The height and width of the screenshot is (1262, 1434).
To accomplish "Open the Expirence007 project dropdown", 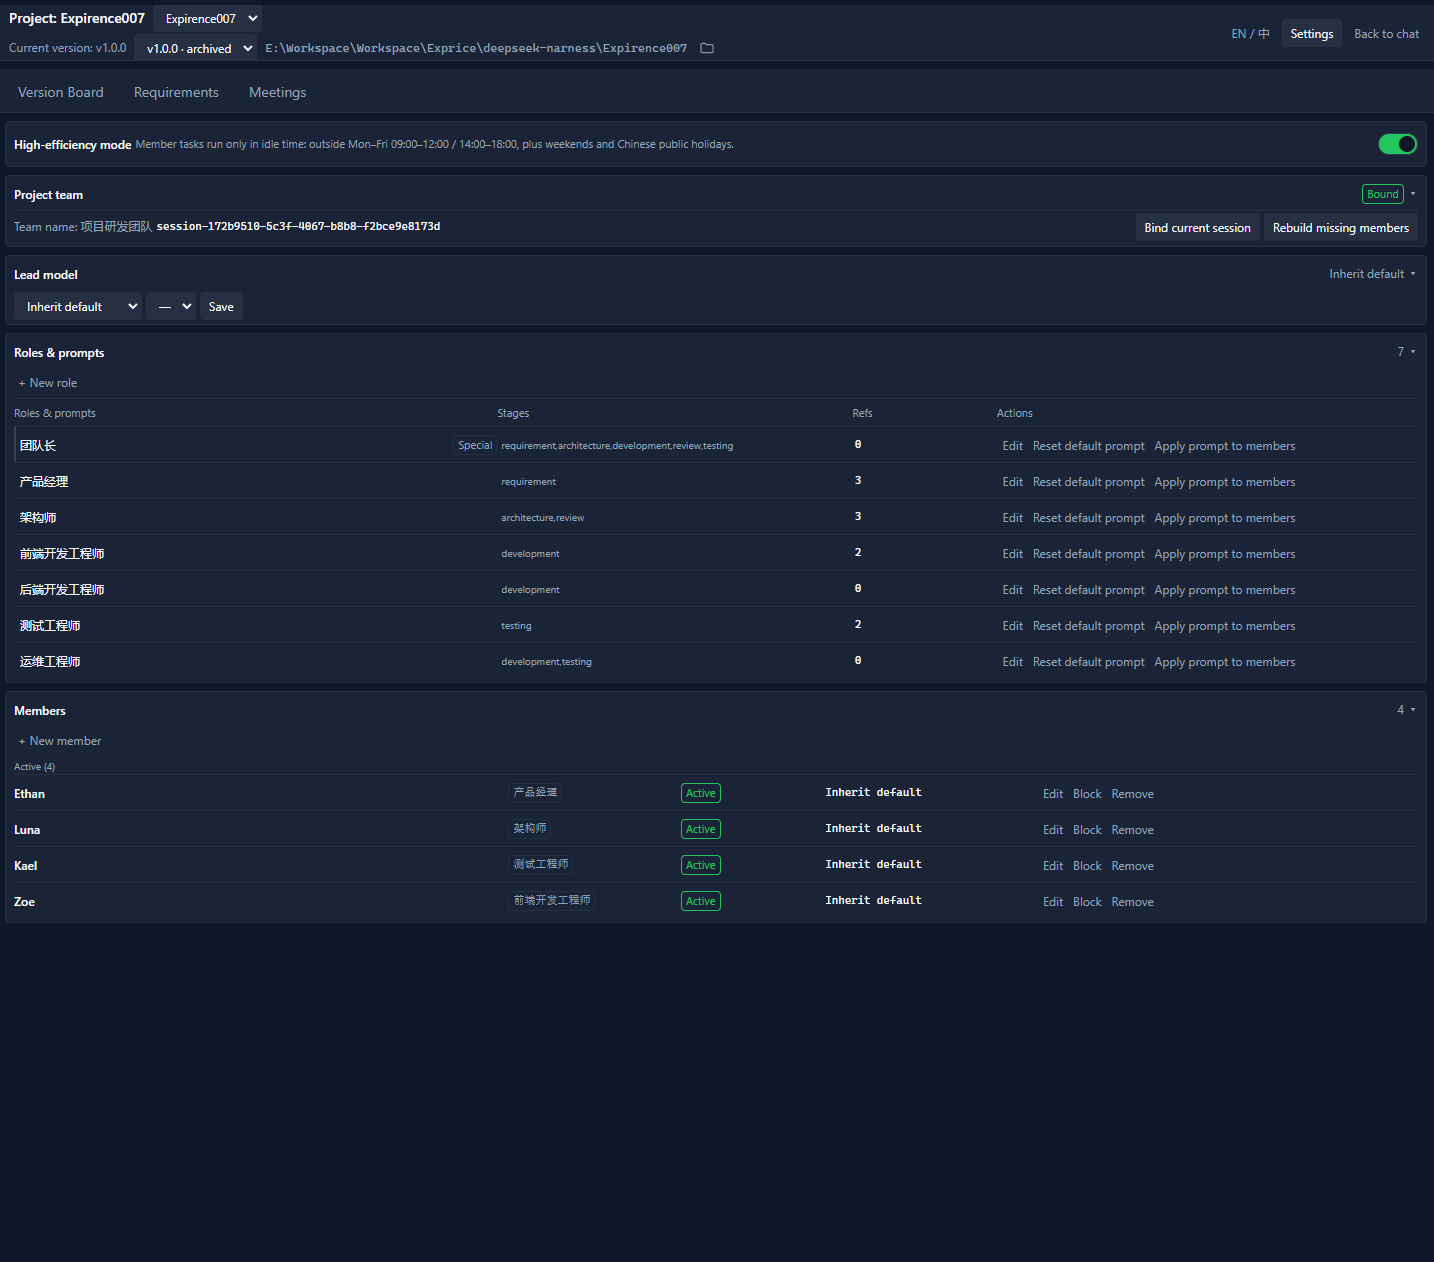I will tap(208, 18).
